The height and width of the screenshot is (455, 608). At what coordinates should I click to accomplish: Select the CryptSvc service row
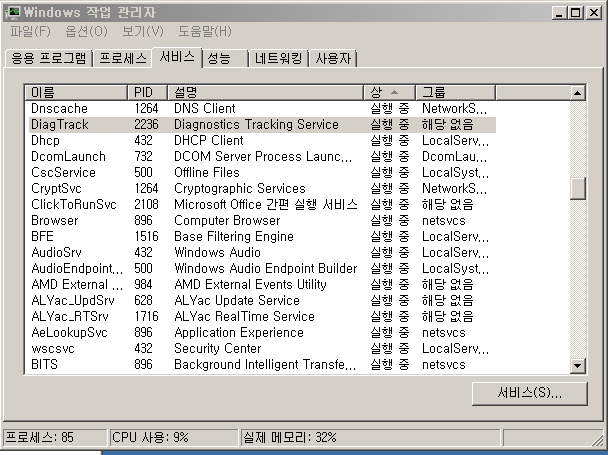262,188
